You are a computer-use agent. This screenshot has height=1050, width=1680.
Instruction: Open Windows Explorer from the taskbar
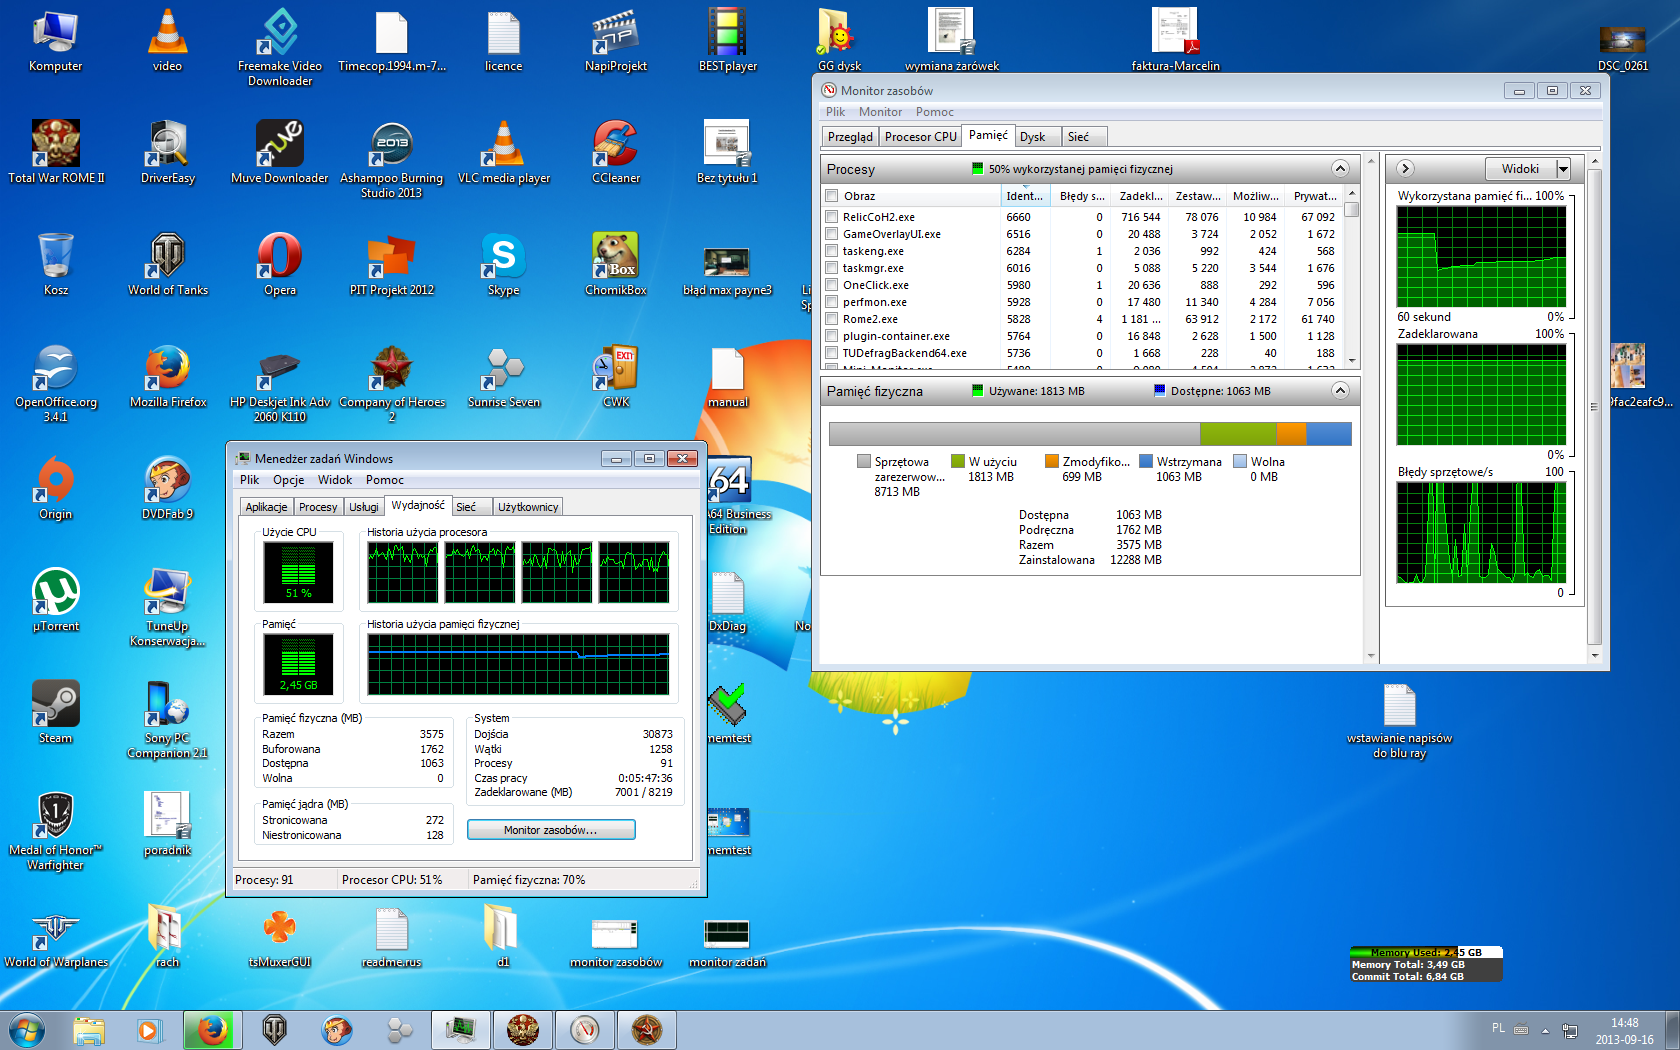point(89,1030)
